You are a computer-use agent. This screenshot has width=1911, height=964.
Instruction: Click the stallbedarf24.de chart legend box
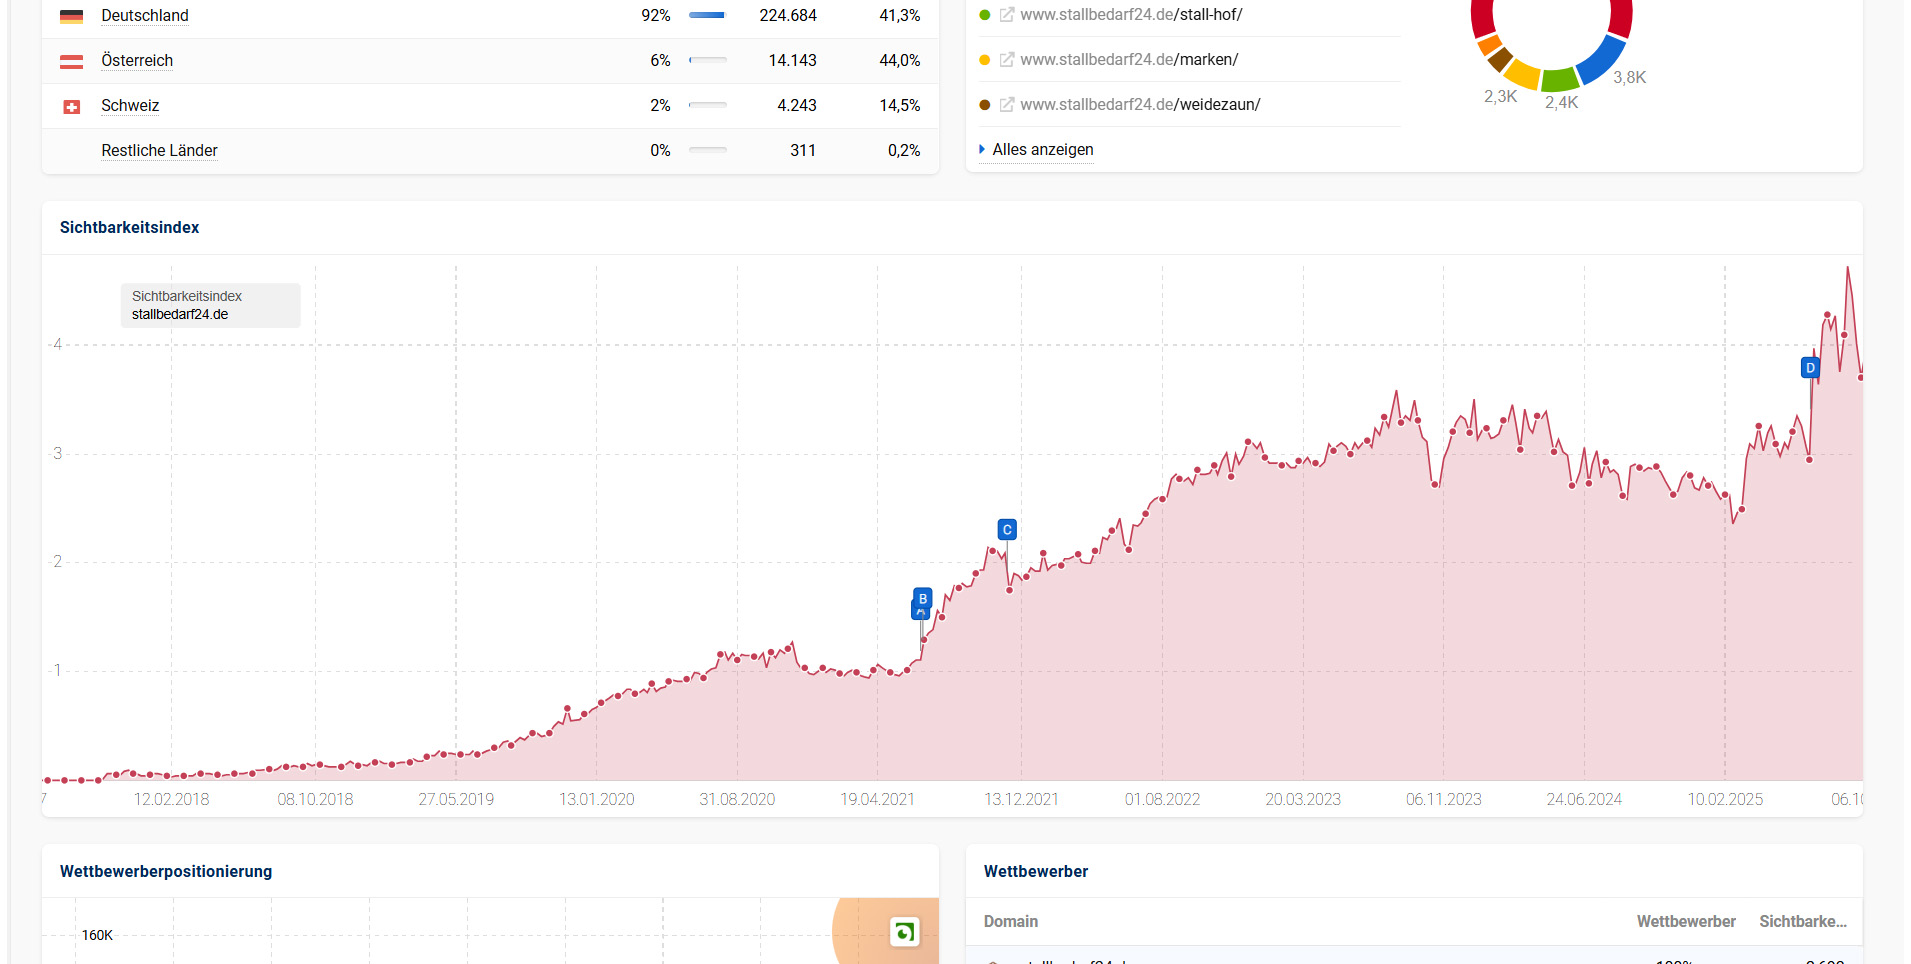[210, 305]
